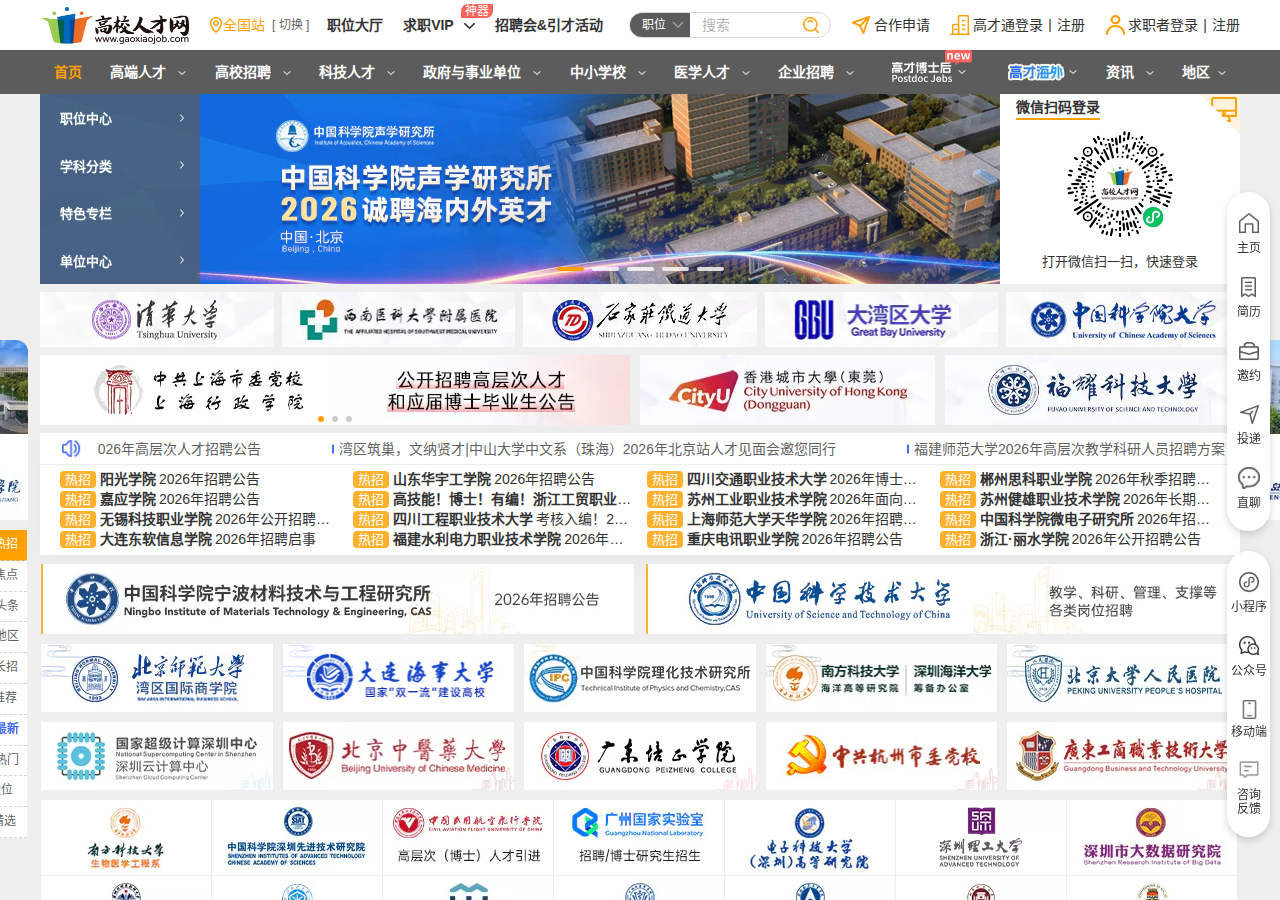Open 移动端 phone icon in sidebar

tap(1249, 718)
